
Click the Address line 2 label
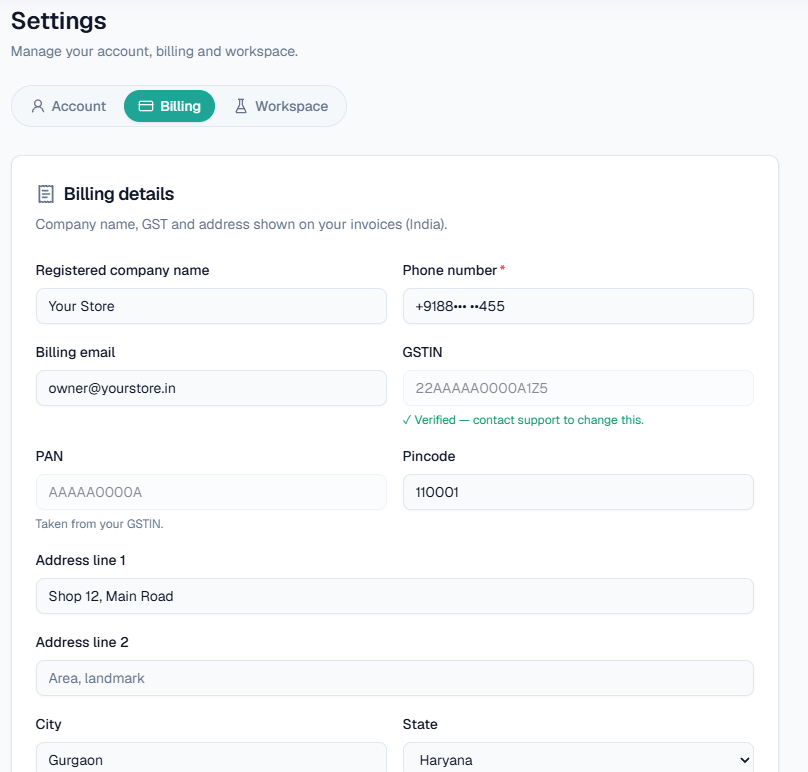pyautogui.click(x=82, y=643)
